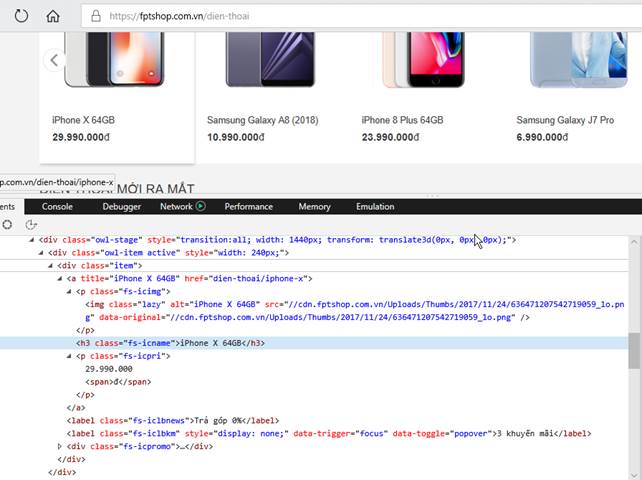The width and height of the screenshot is (642, 480).
Task: Select the label fs-iclbkm DOM line
Action: [329, 433]
